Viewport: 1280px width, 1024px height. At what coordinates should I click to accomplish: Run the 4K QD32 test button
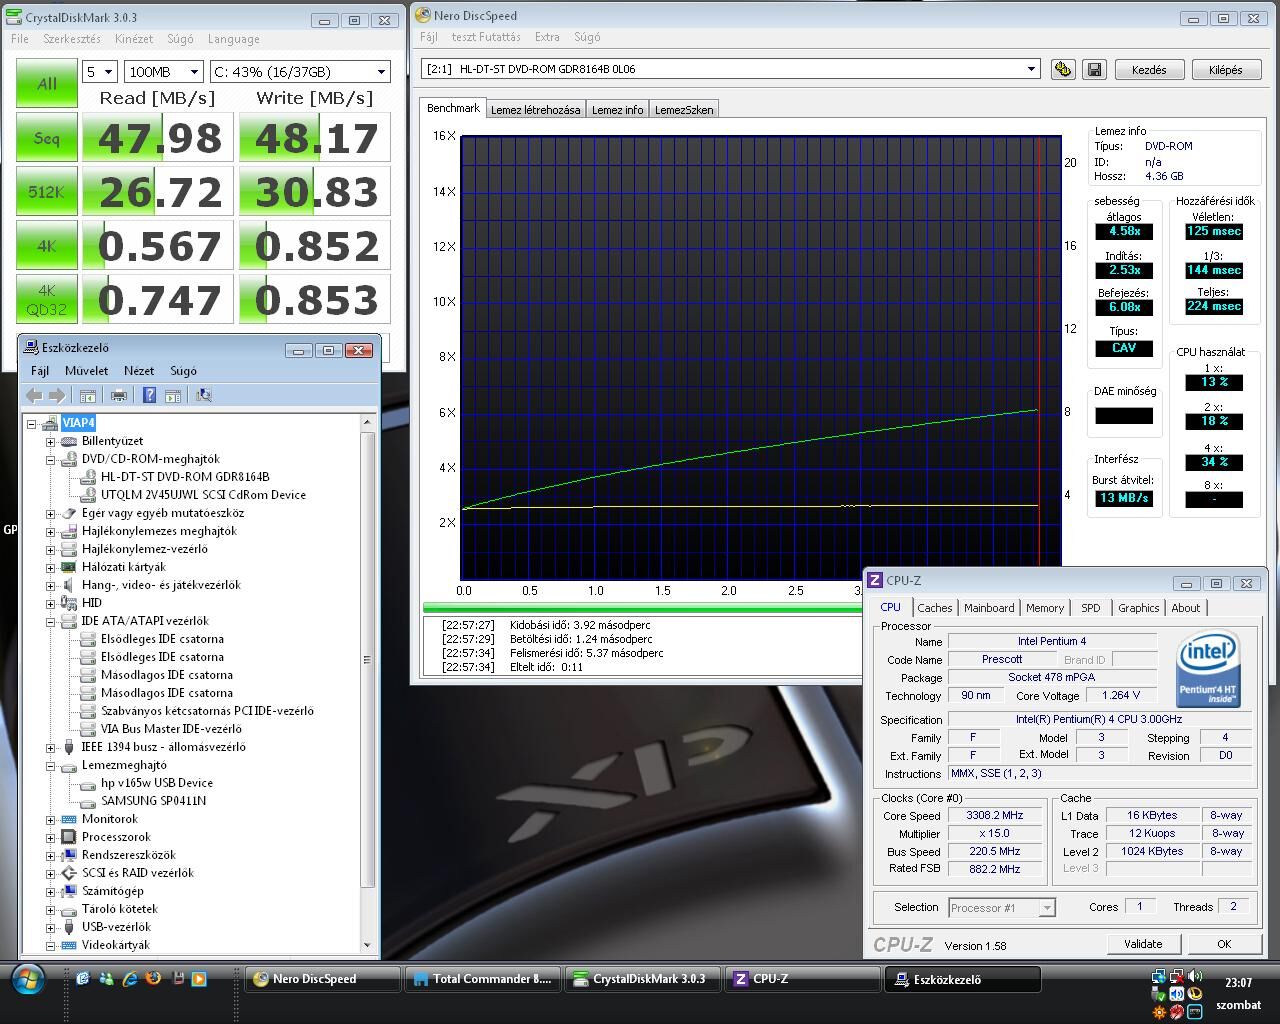coord(47,300)
